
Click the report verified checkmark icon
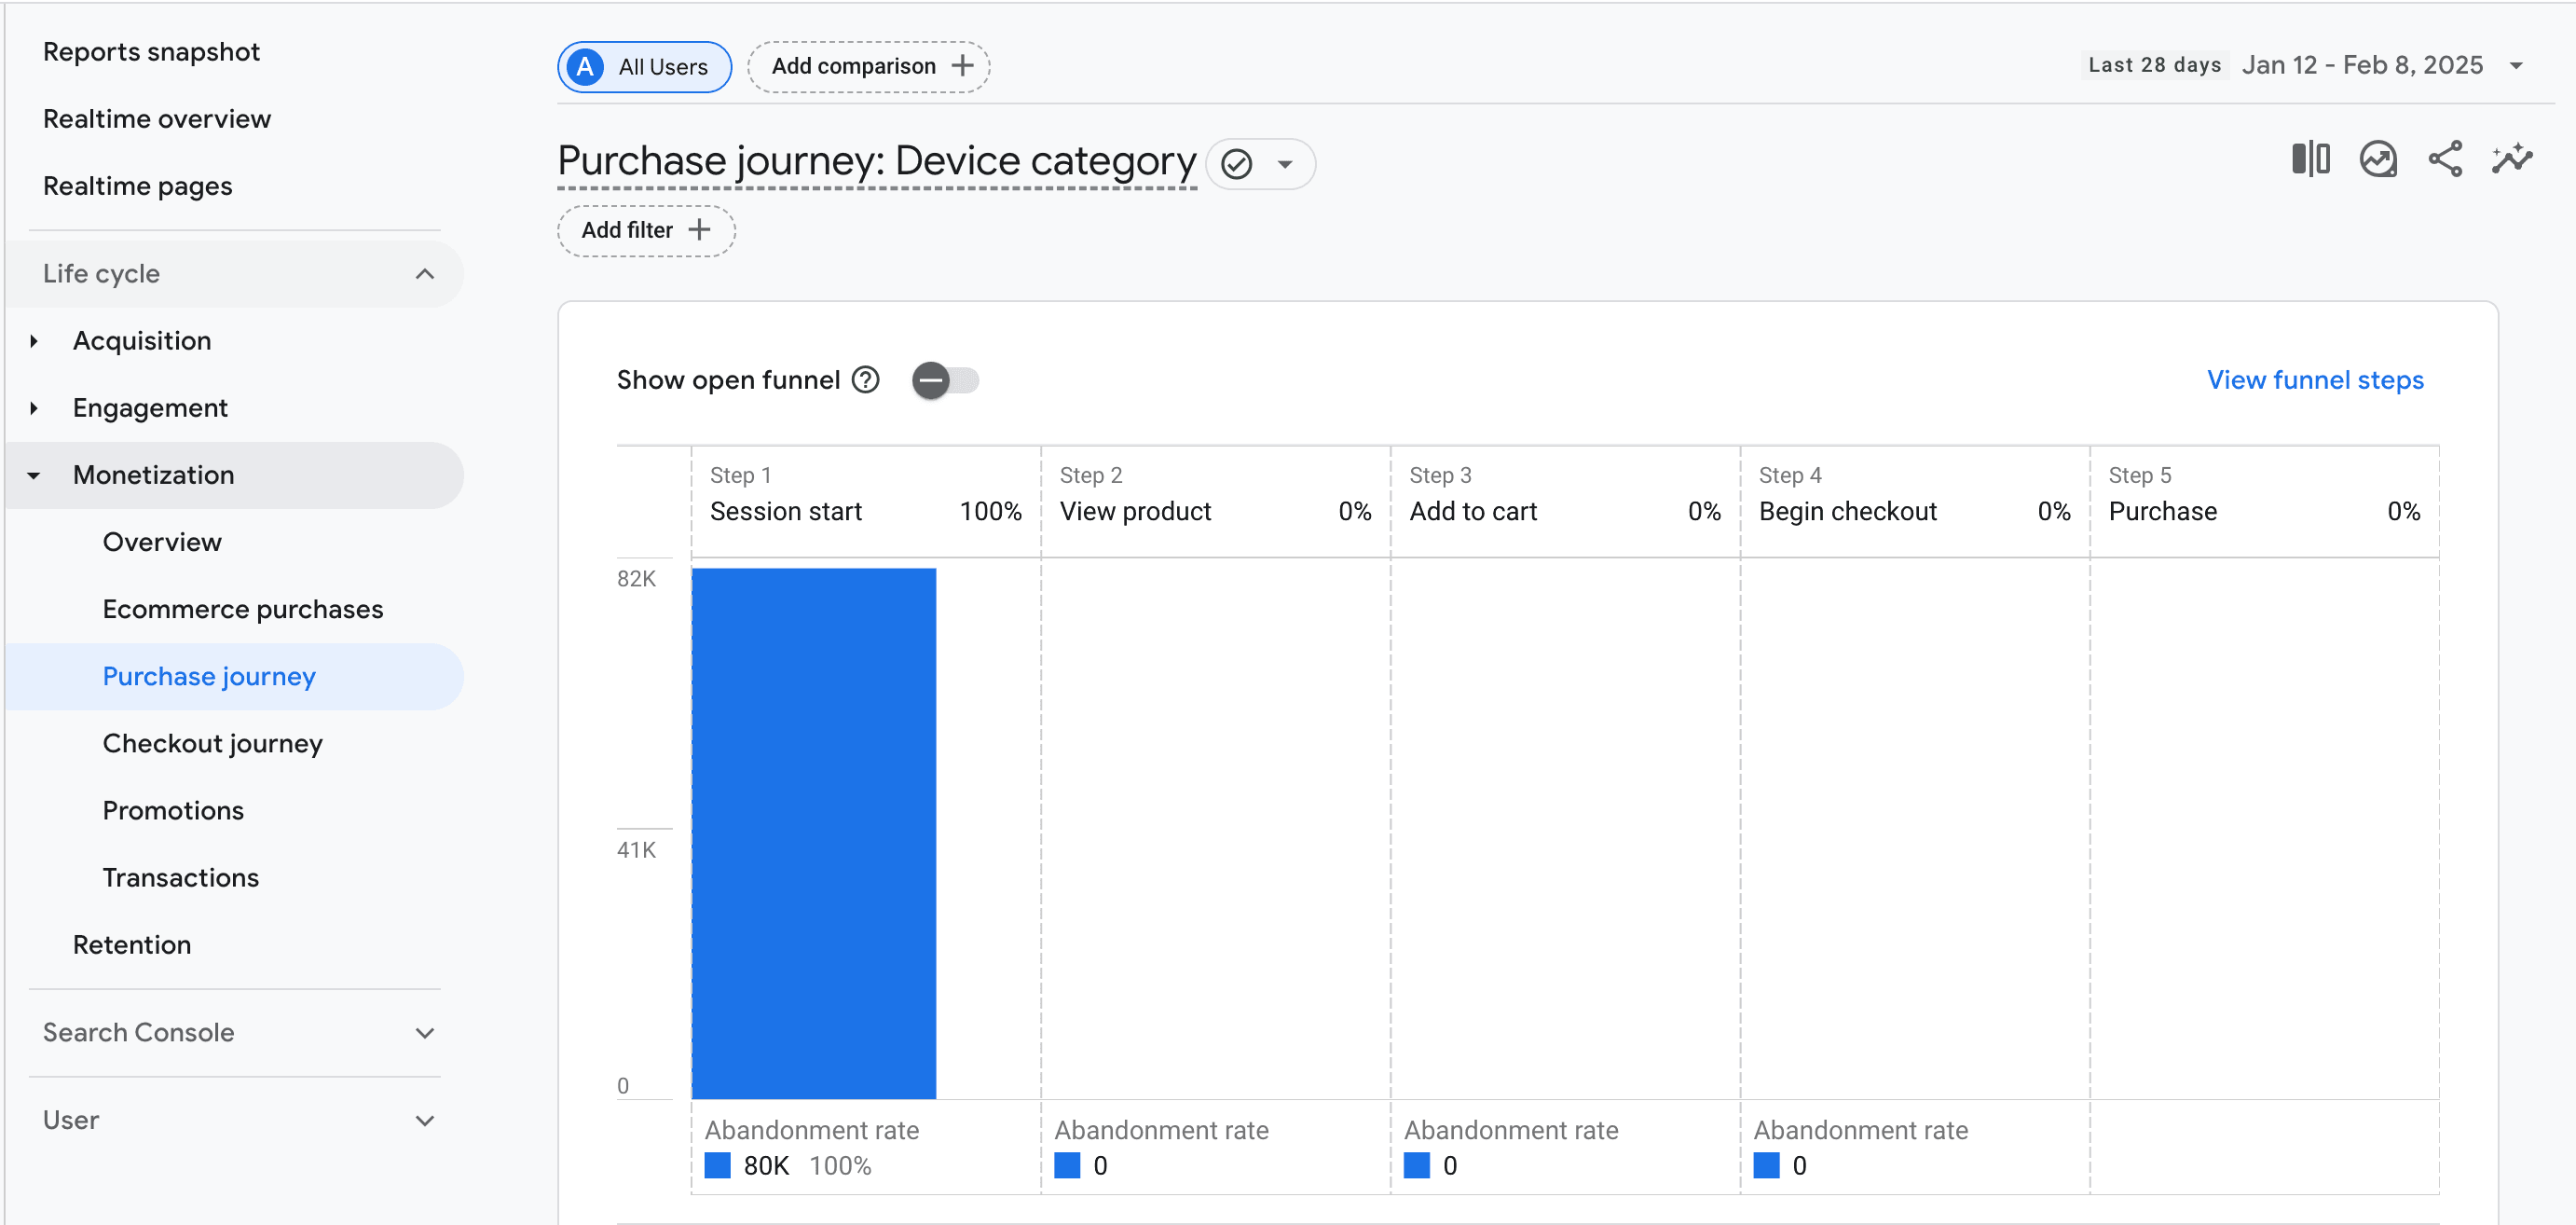click(x=1237, y=164)
